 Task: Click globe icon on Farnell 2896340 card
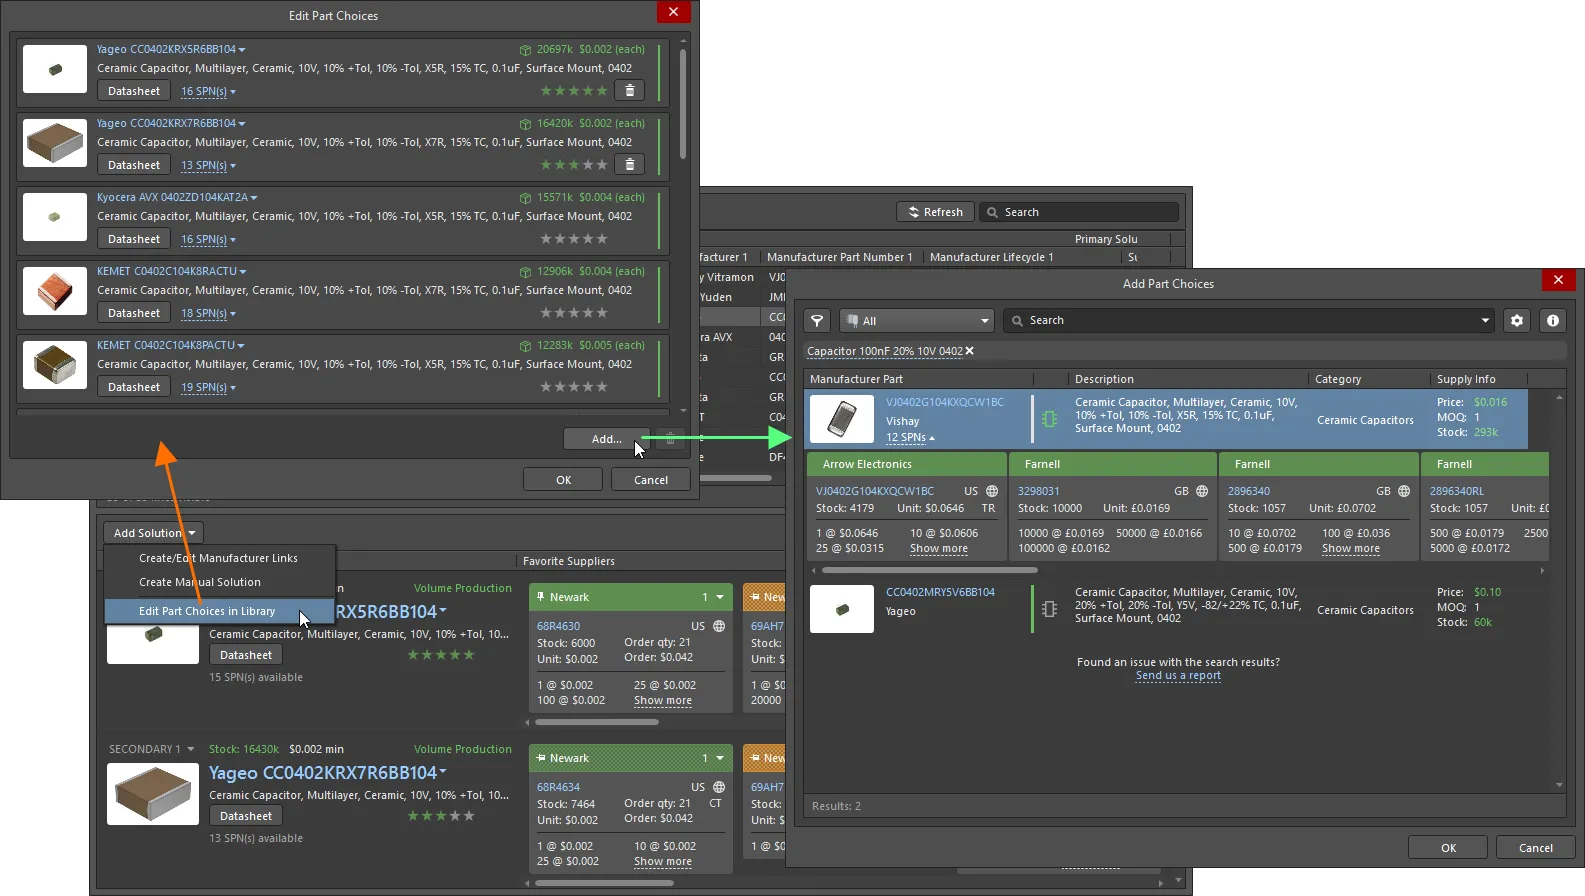coord(1404,491)
